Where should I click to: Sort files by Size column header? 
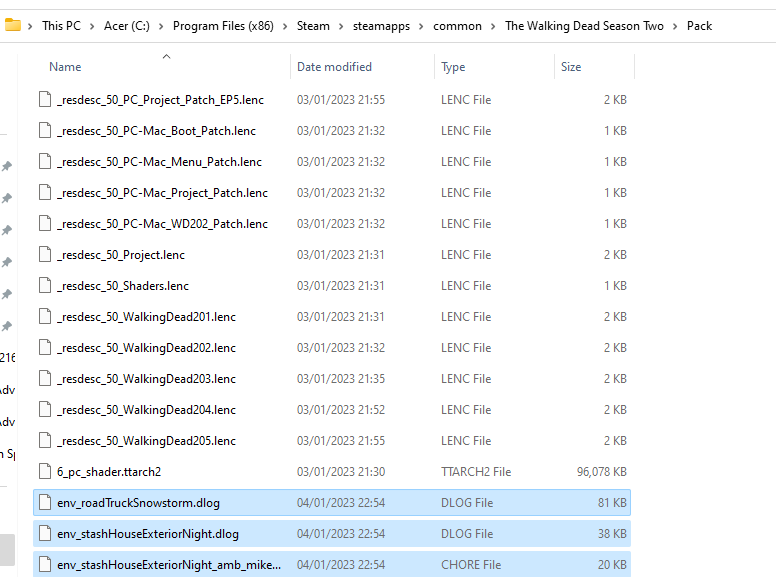(571, 67)
